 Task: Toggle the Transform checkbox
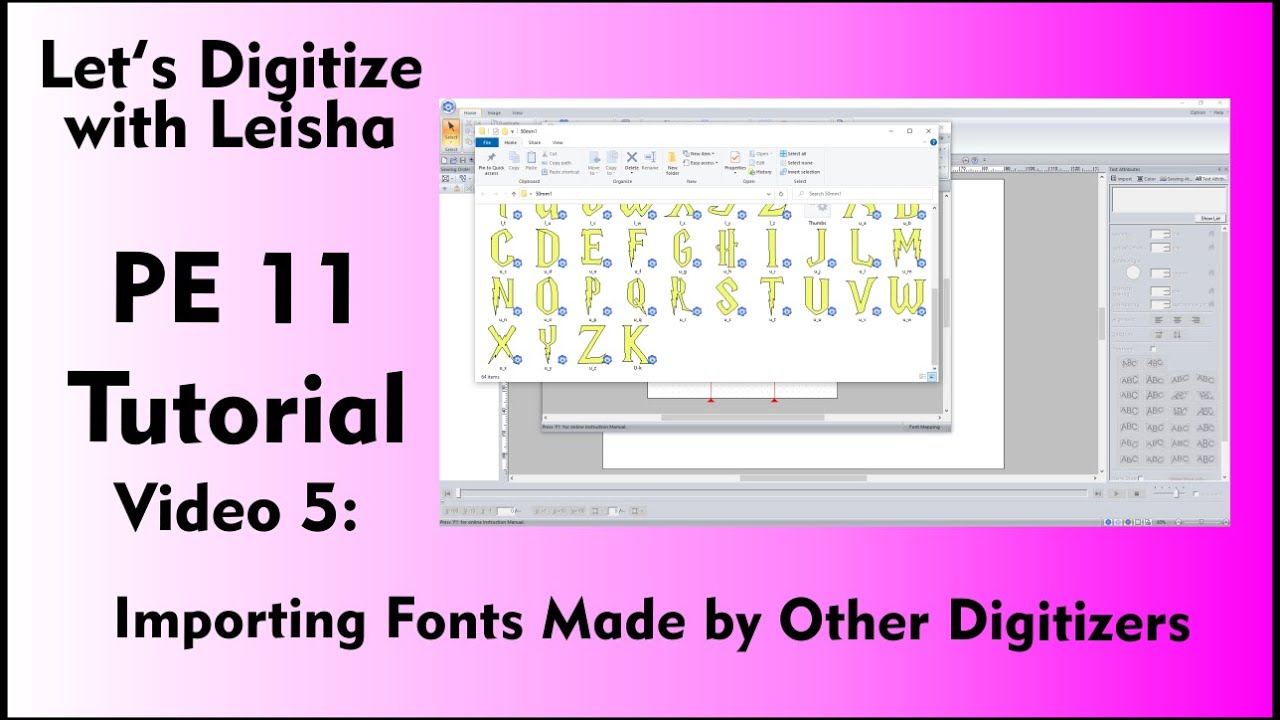1153,349
